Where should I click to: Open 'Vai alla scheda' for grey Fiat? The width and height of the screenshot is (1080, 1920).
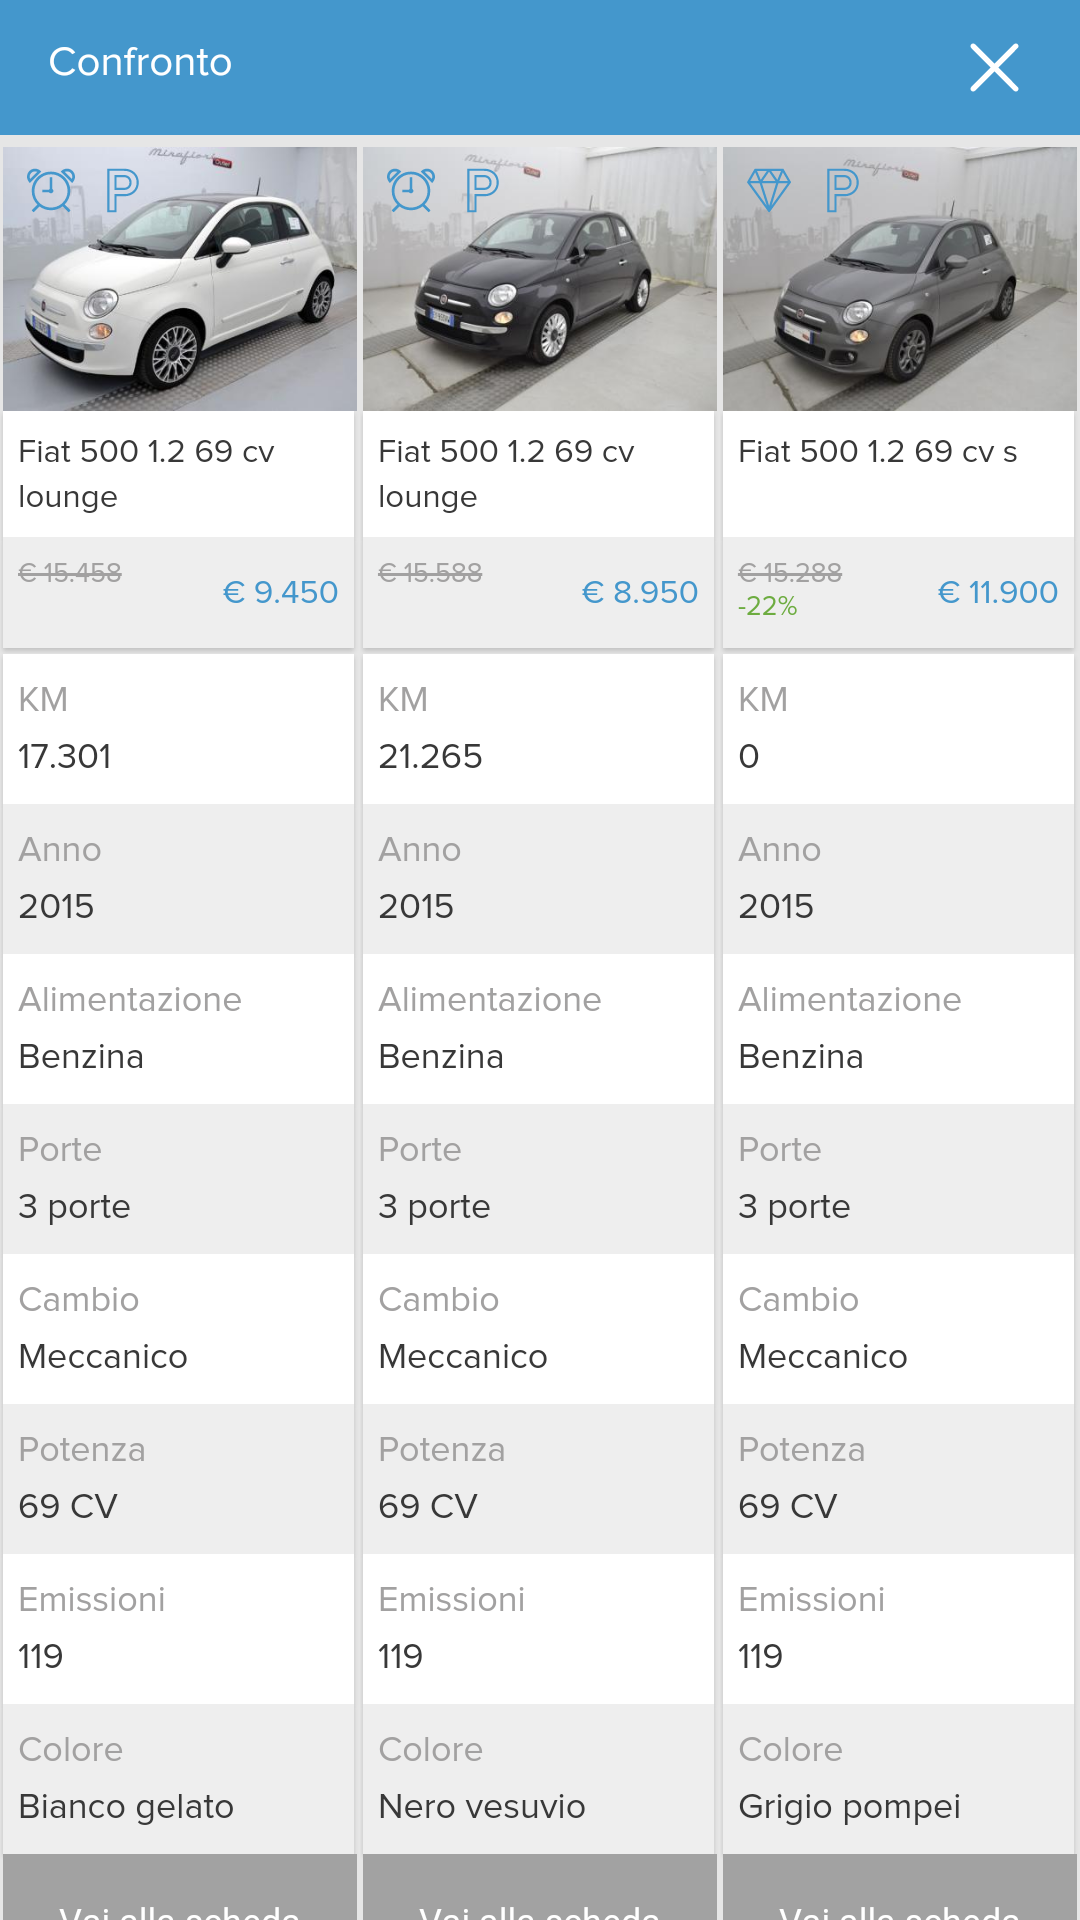pyautogui.click(x=900, y=1898)
